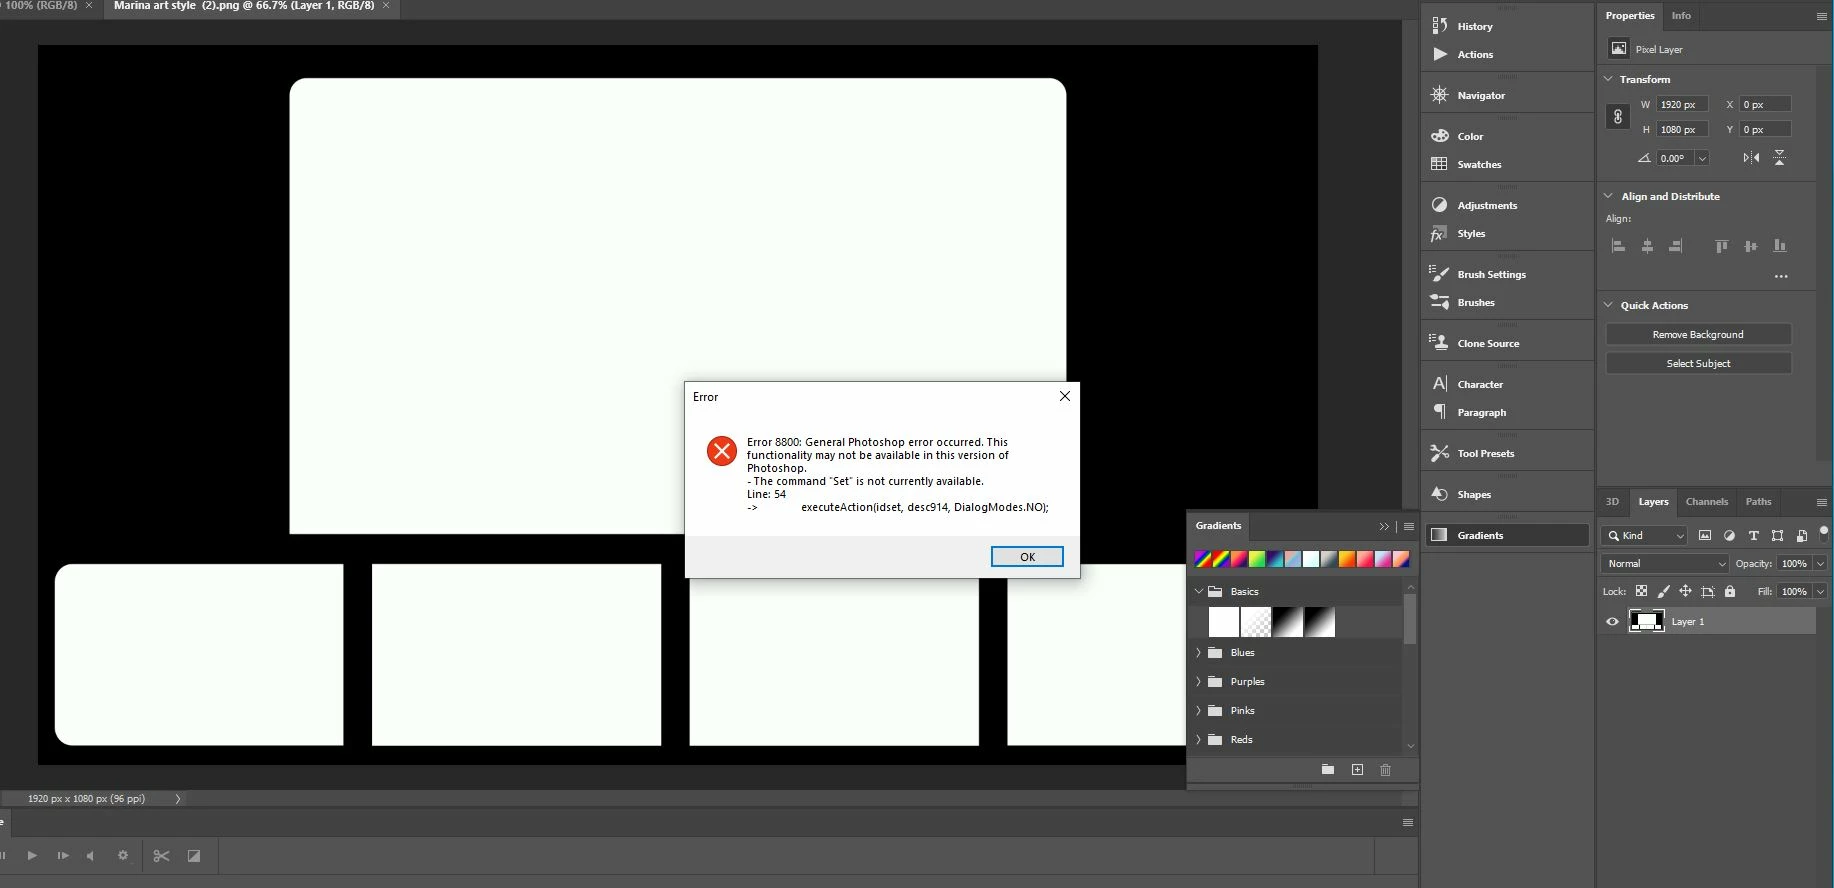Expand the Pinks gradient folder
Screen dimensions: 1834x888
coord(1198,710)
